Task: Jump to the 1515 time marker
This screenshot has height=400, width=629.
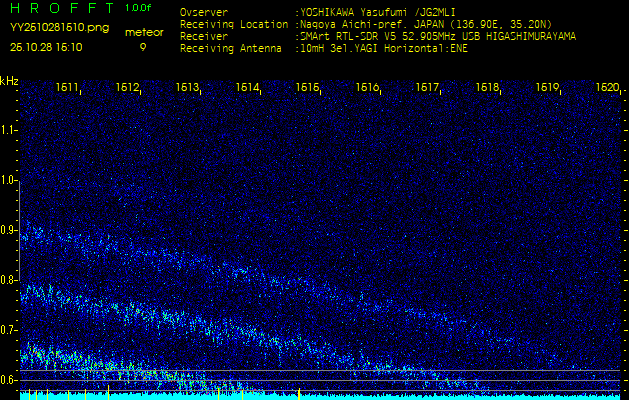Action: pyautogui.click(x=308, y=88)
